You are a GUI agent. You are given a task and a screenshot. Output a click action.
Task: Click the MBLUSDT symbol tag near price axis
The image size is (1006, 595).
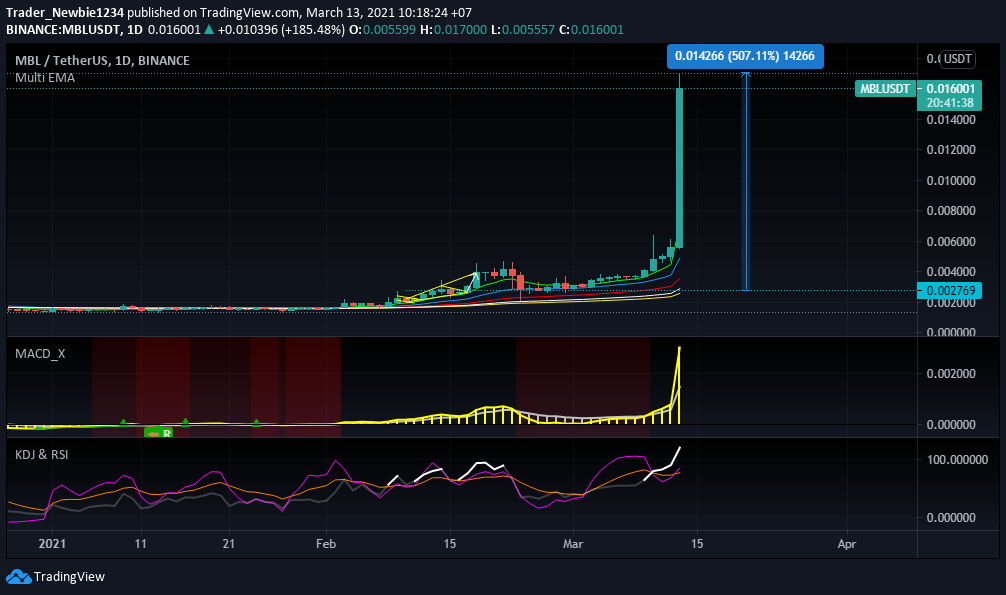(885, 89)
